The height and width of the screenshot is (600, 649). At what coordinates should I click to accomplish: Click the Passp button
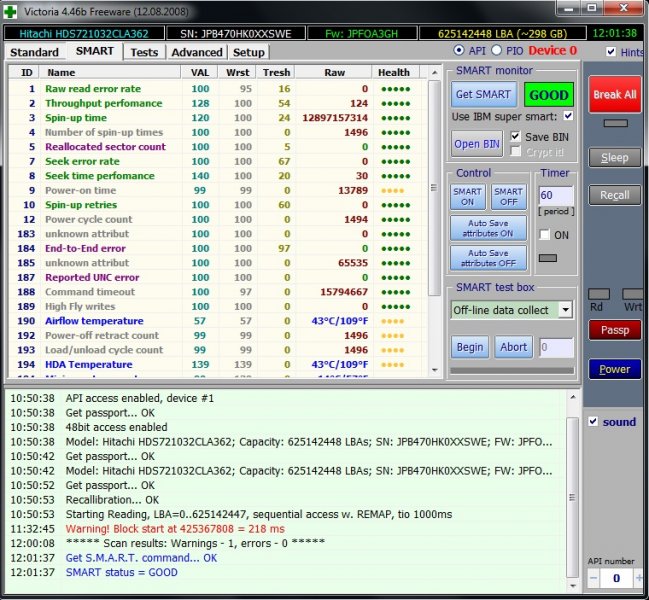pyautogui.click(x=614, y=329)
